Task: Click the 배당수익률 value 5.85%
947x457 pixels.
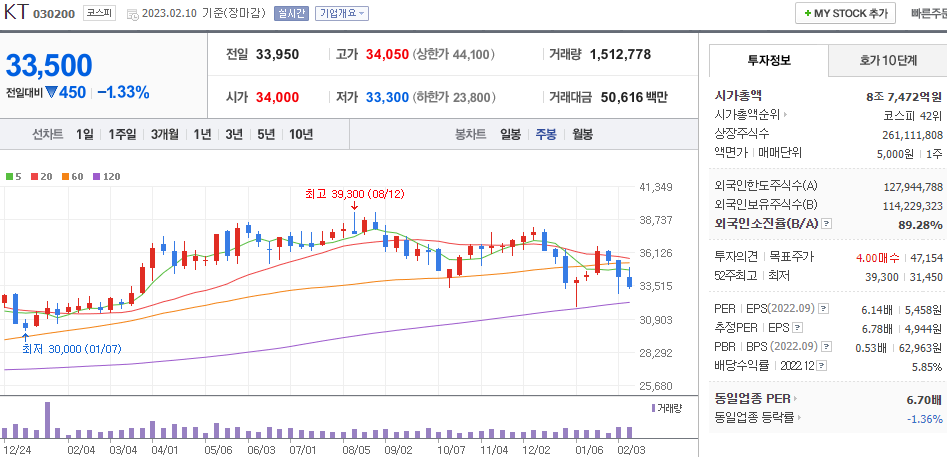Action: click(x=927, y=366)
